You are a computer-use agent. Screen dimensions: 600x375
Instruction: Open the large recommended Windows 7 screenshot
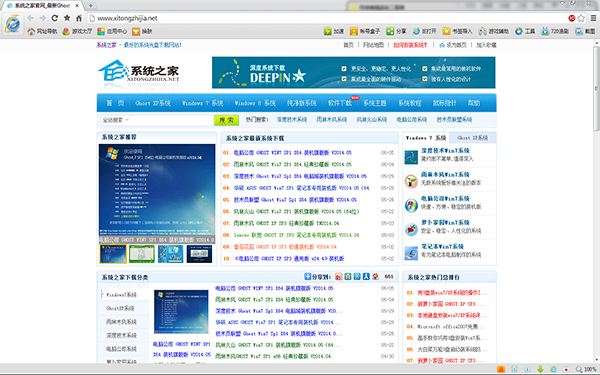[157, 194]
